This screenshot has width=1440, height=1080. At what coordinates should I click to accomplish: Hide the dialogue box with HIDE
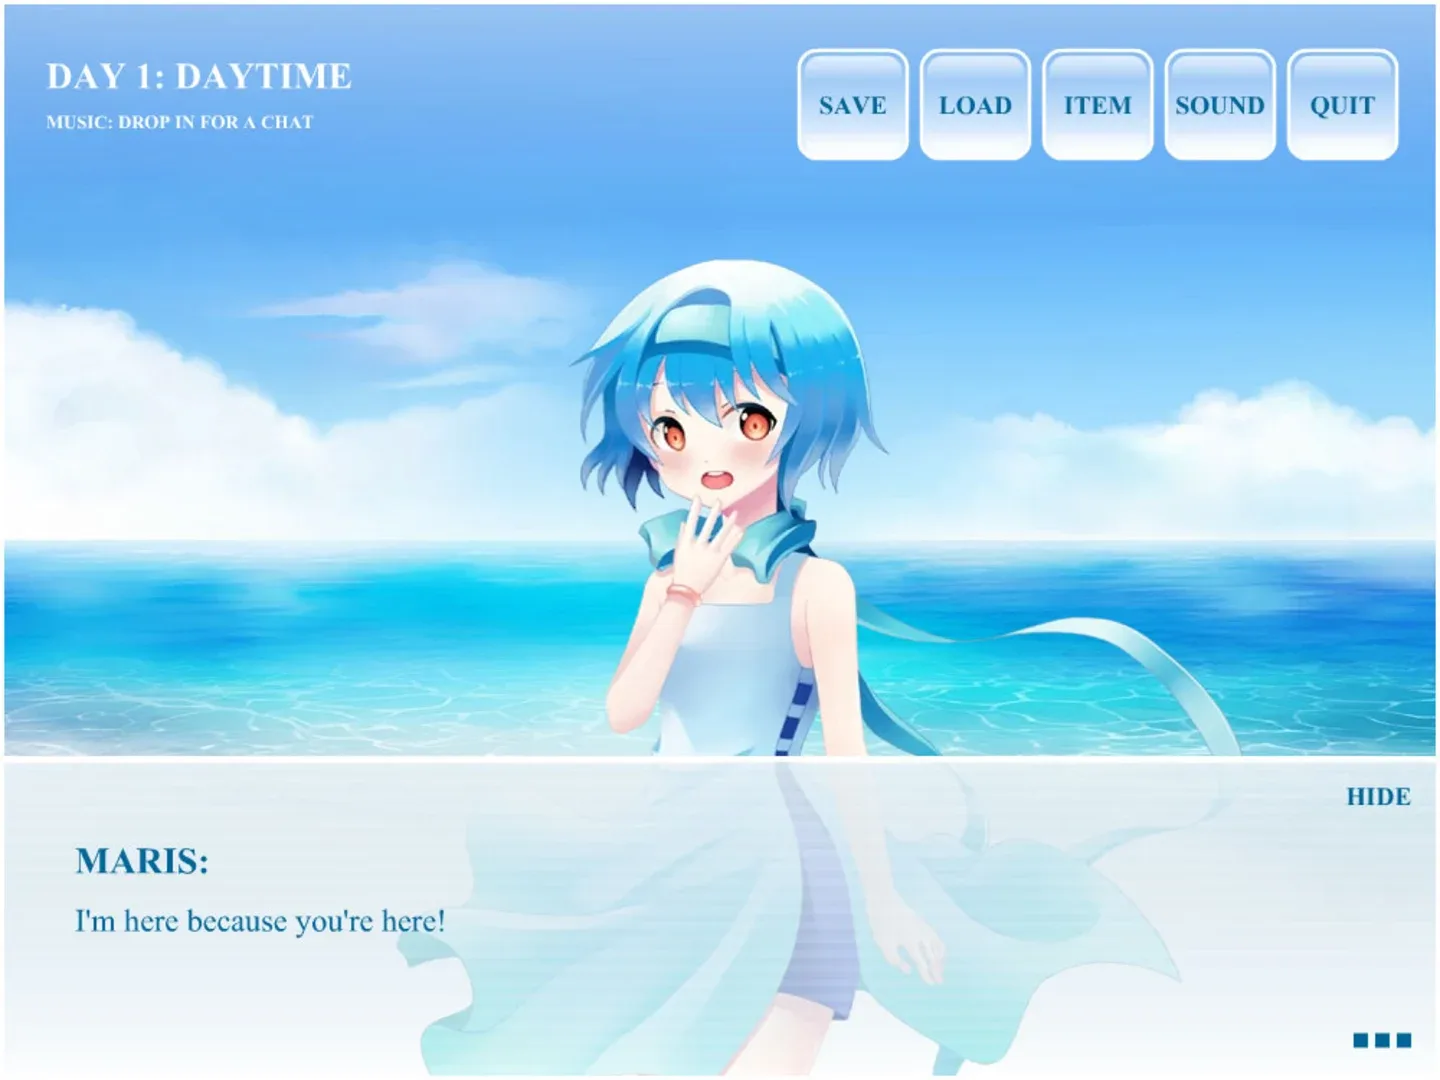[1377, 797]
